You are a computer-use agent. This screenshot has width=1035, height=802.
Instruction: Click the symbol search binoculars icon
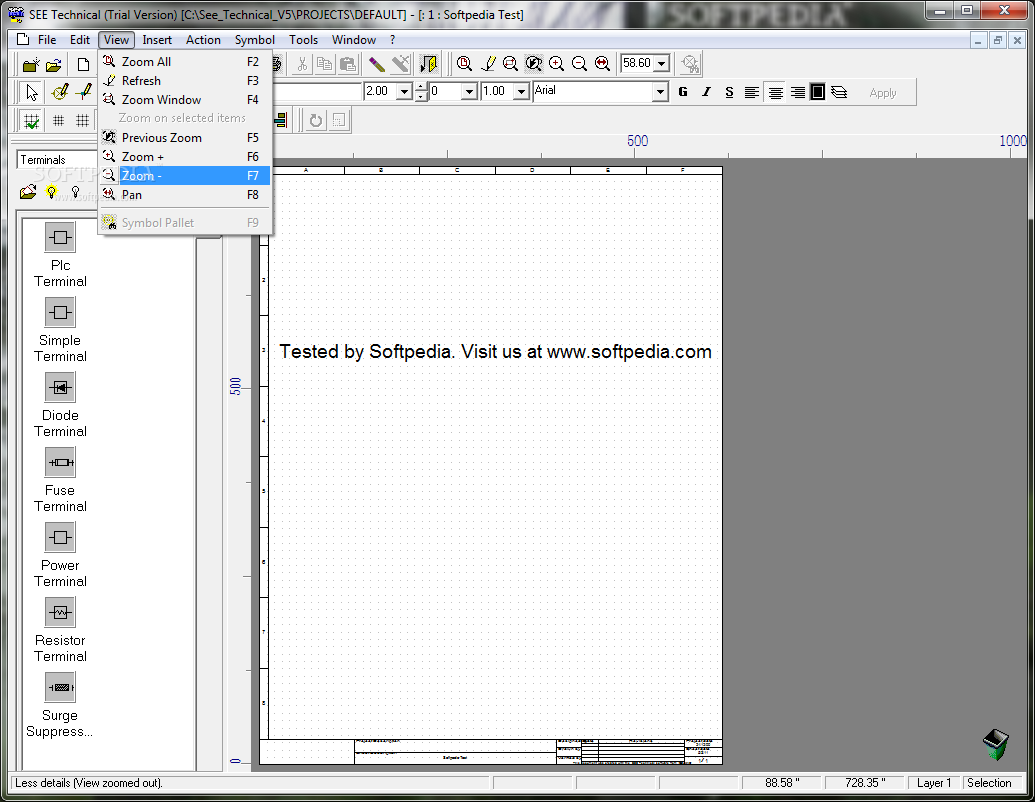click(690, 63)
